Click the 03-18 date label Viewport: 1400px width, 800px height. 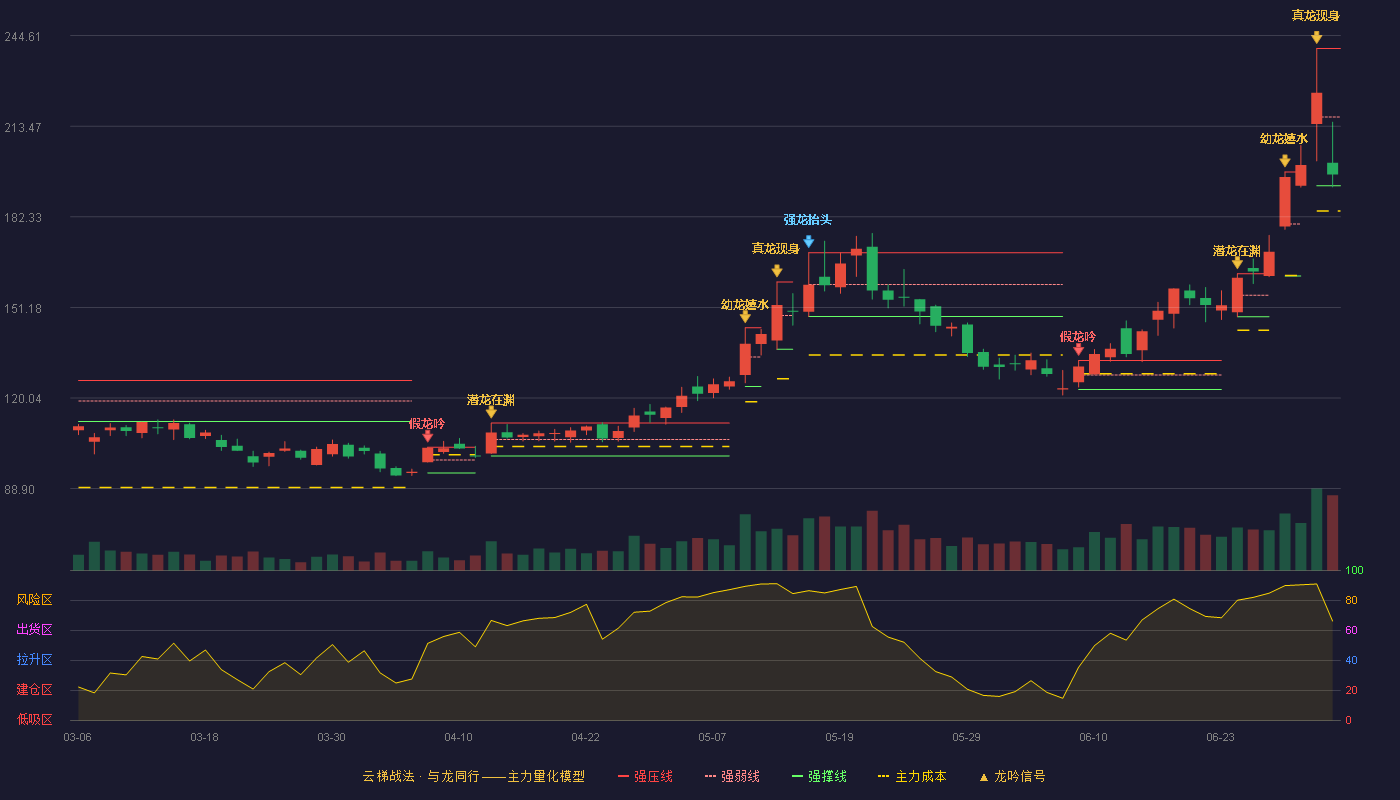click(204, 737)
